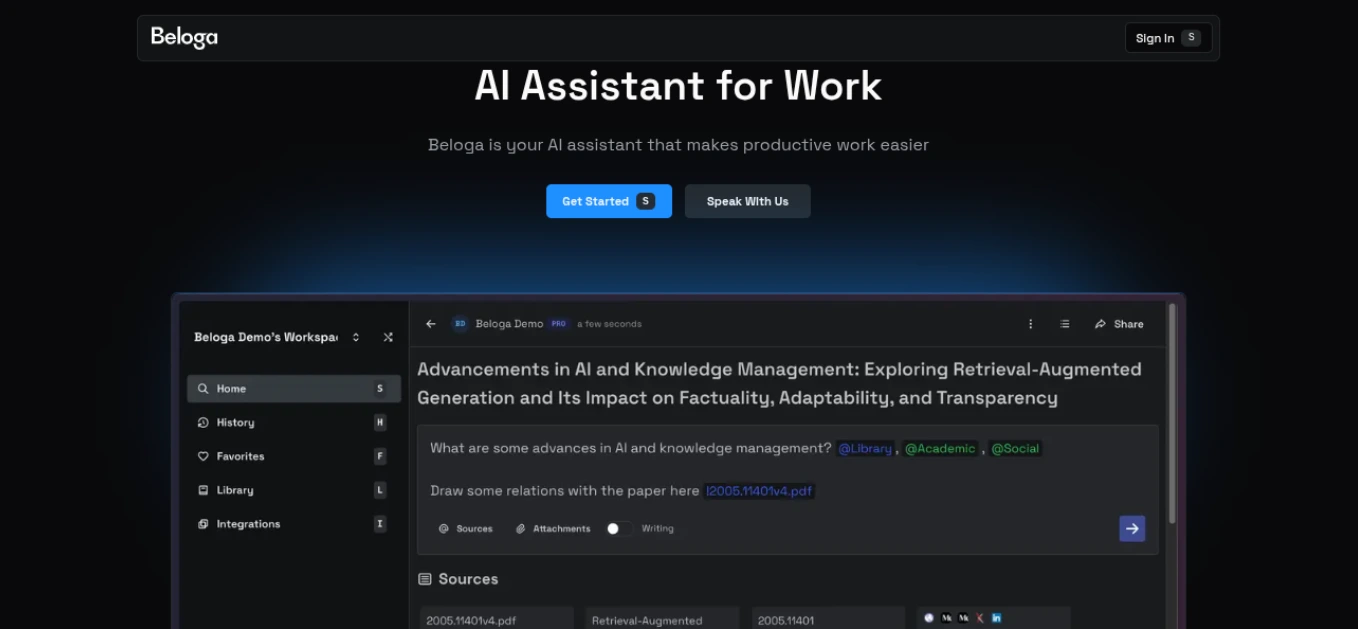The width and height of the screenshot is (1358, 629).
Task: Click the LinkedIn icon in the sources card
Action: tap(997, 618)
